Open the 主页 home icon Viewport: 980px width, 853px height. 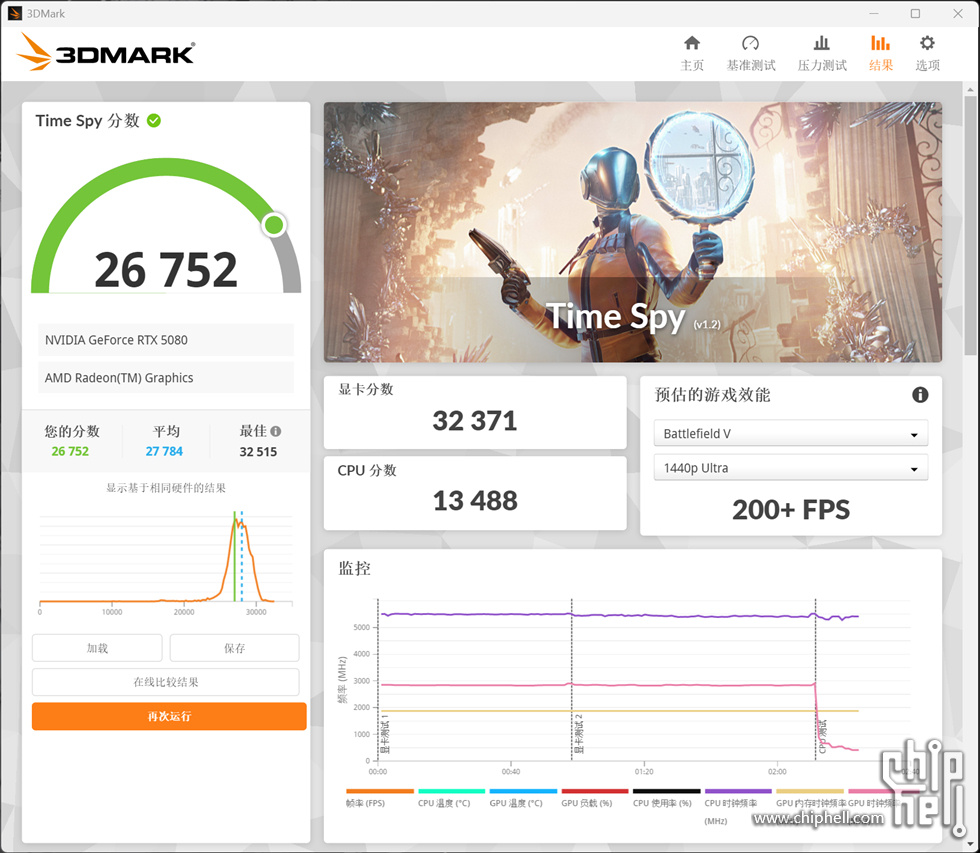(692, 43)
